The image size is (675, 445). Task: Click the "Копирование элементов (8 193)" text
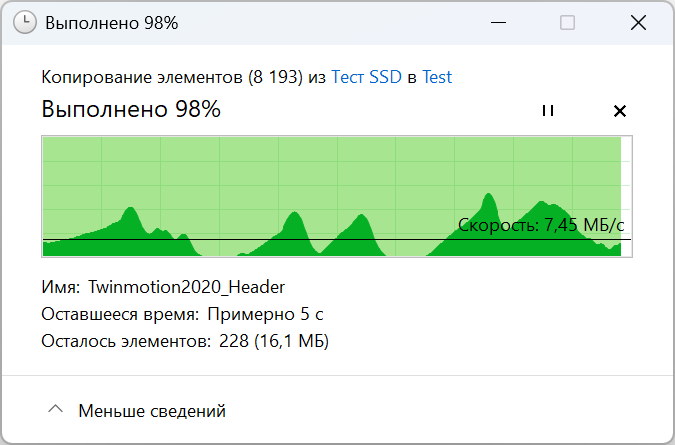point(172,77)
